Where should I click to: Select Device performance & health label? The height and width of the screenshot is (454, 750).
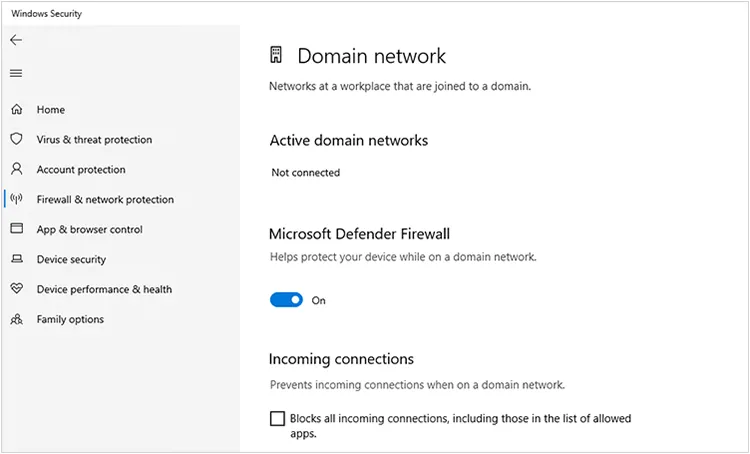tap(104, 290)
